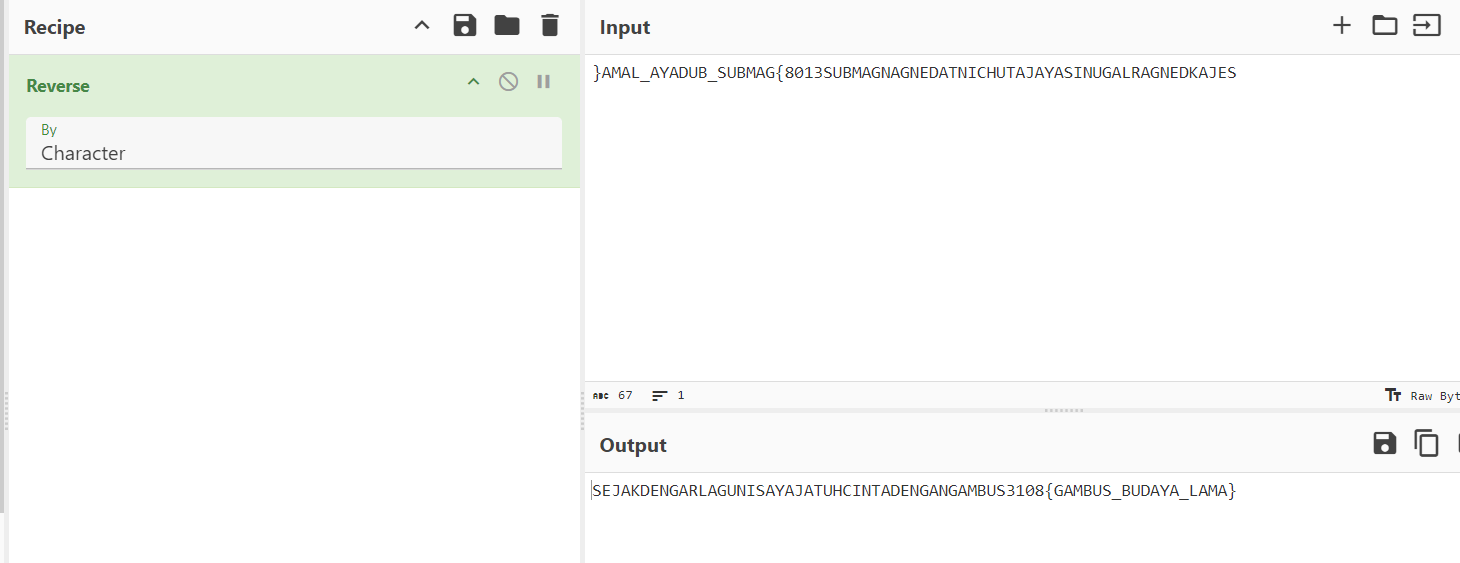1460x563 pixels.
Task: Click the reversed Output text
Action: click(x=913, y=491)
